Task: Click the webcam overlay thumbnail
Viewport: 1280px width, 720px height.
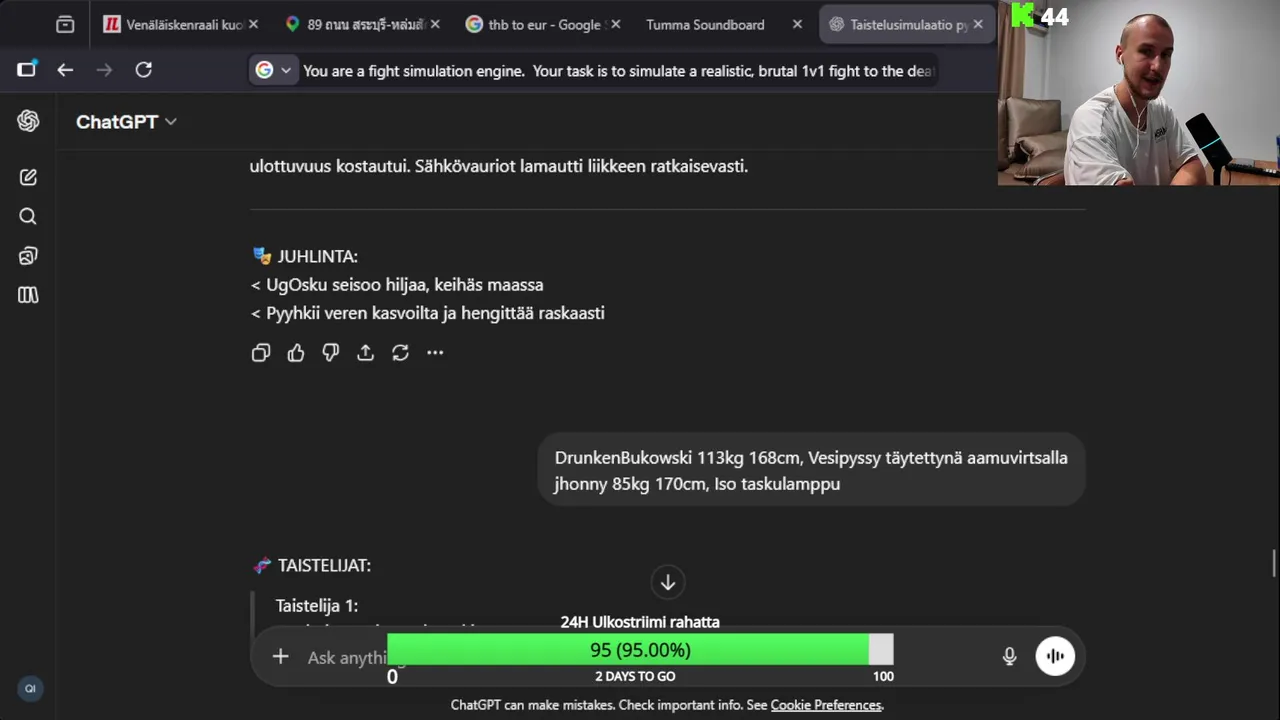Action: pos(1138,92)
